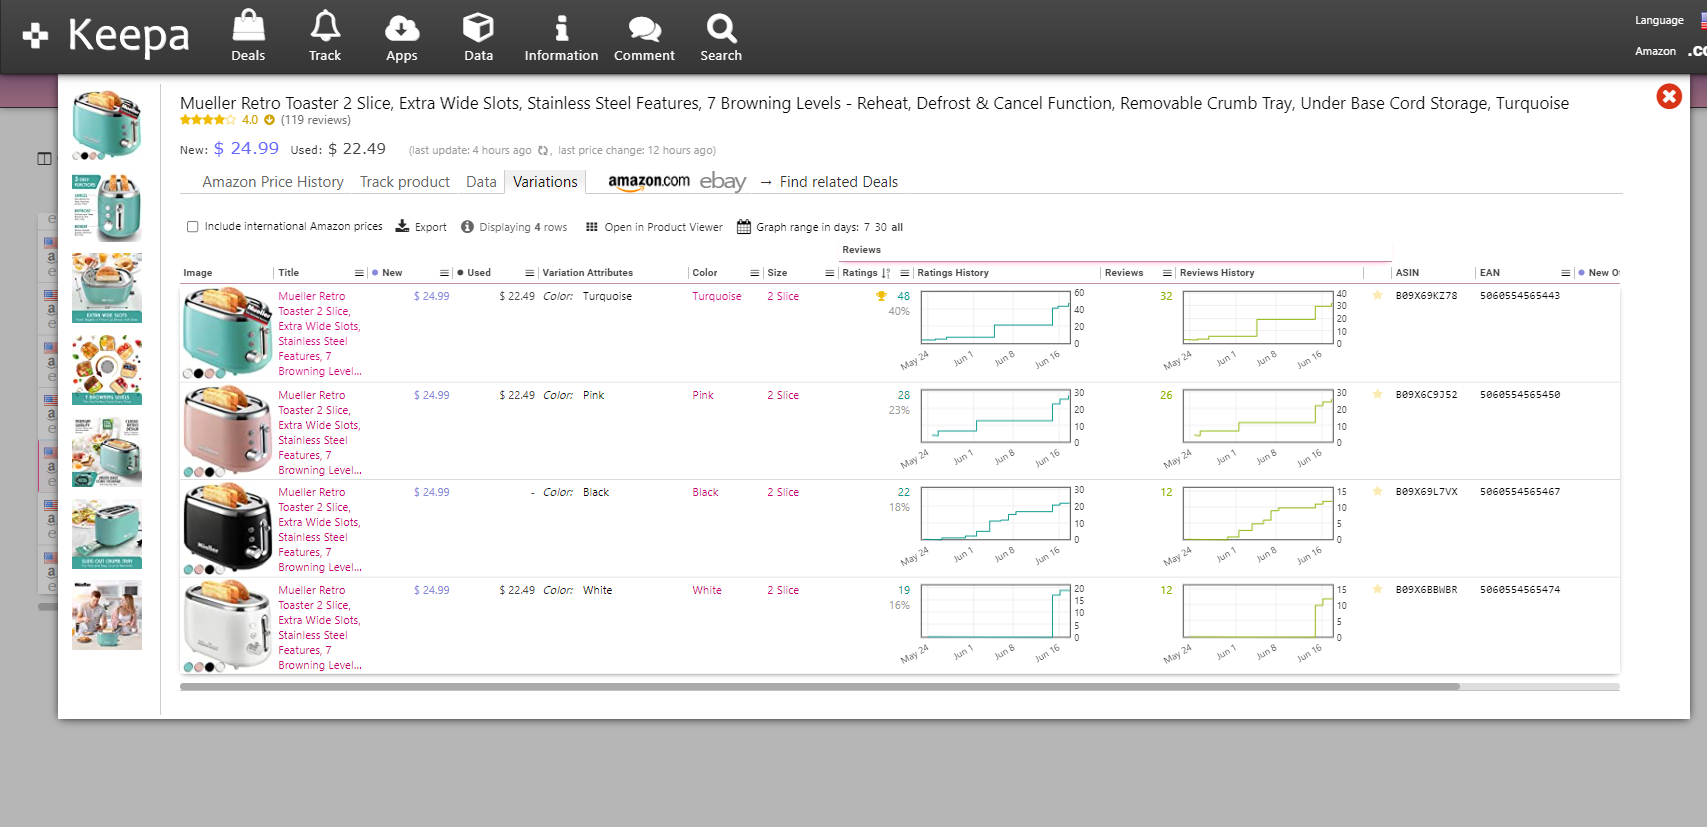
Task: Open the Used column menu
Action: point(529,273)
